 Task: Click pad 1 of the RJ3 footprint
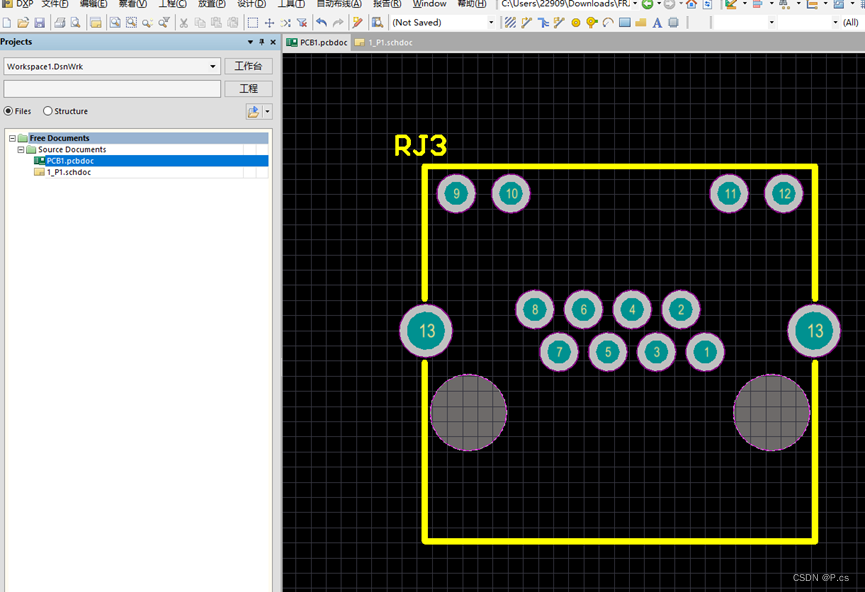click(706, 352)
